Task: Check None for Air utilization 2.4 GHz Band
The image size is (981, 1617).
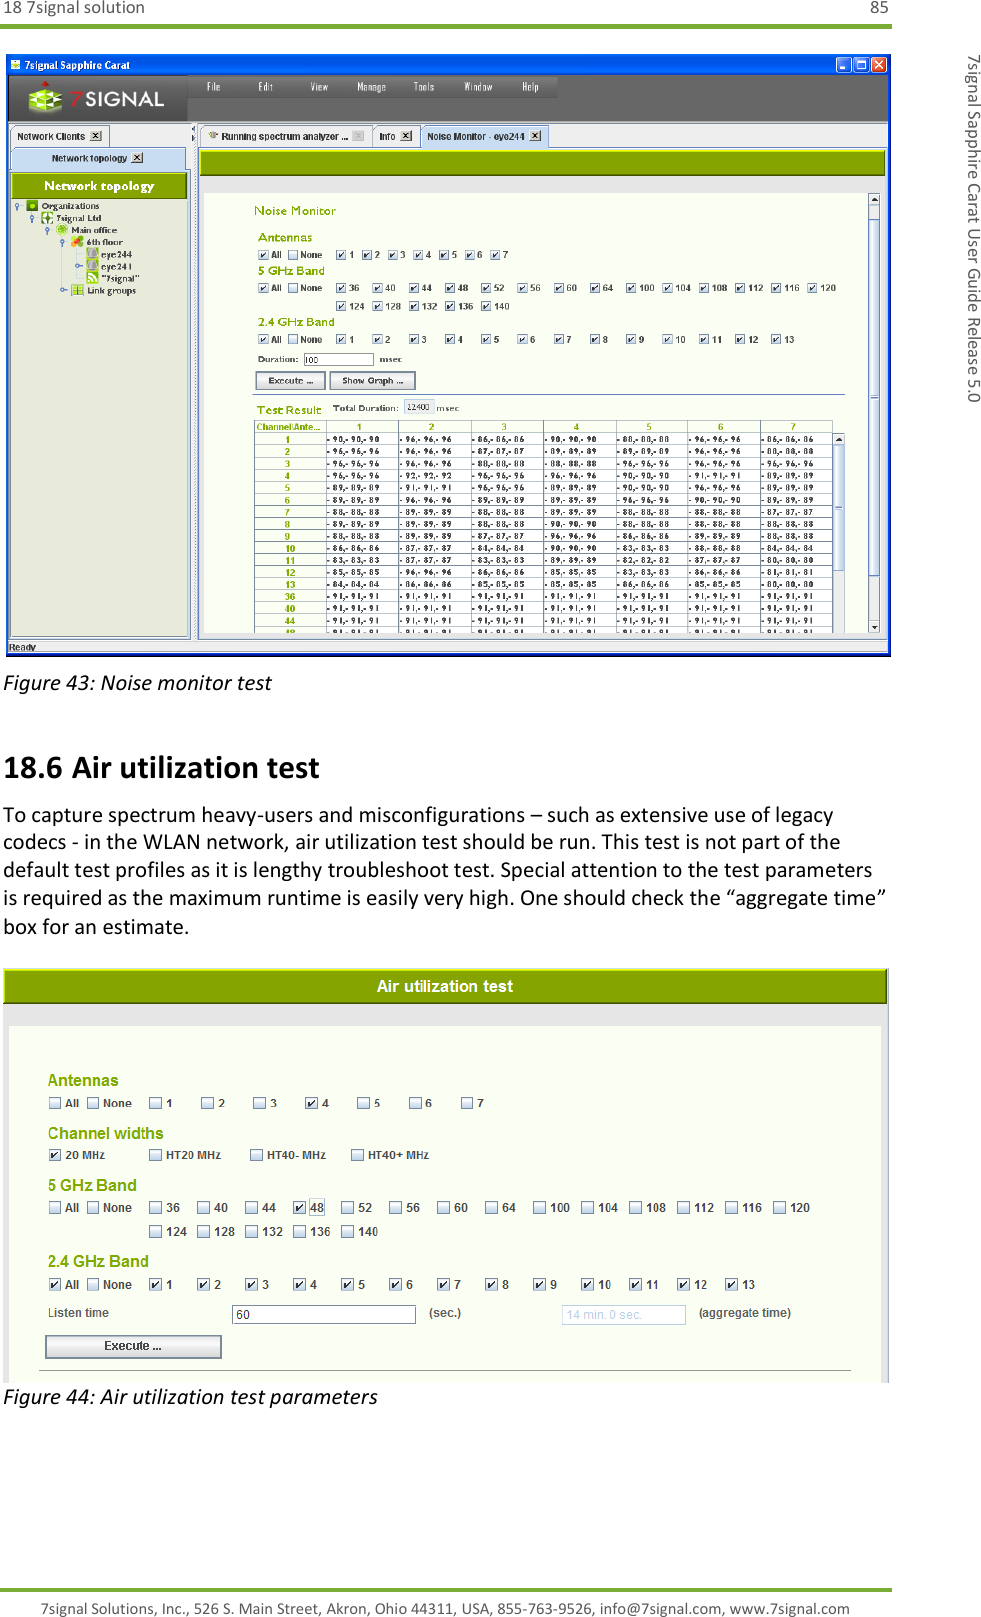Action: 93,1285
